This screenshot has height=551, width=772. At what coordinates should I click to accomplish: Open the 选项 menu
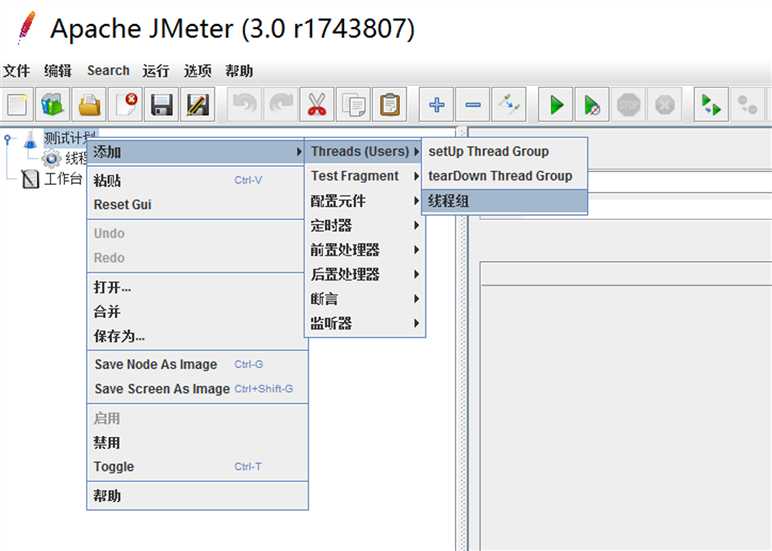[197, 71]
